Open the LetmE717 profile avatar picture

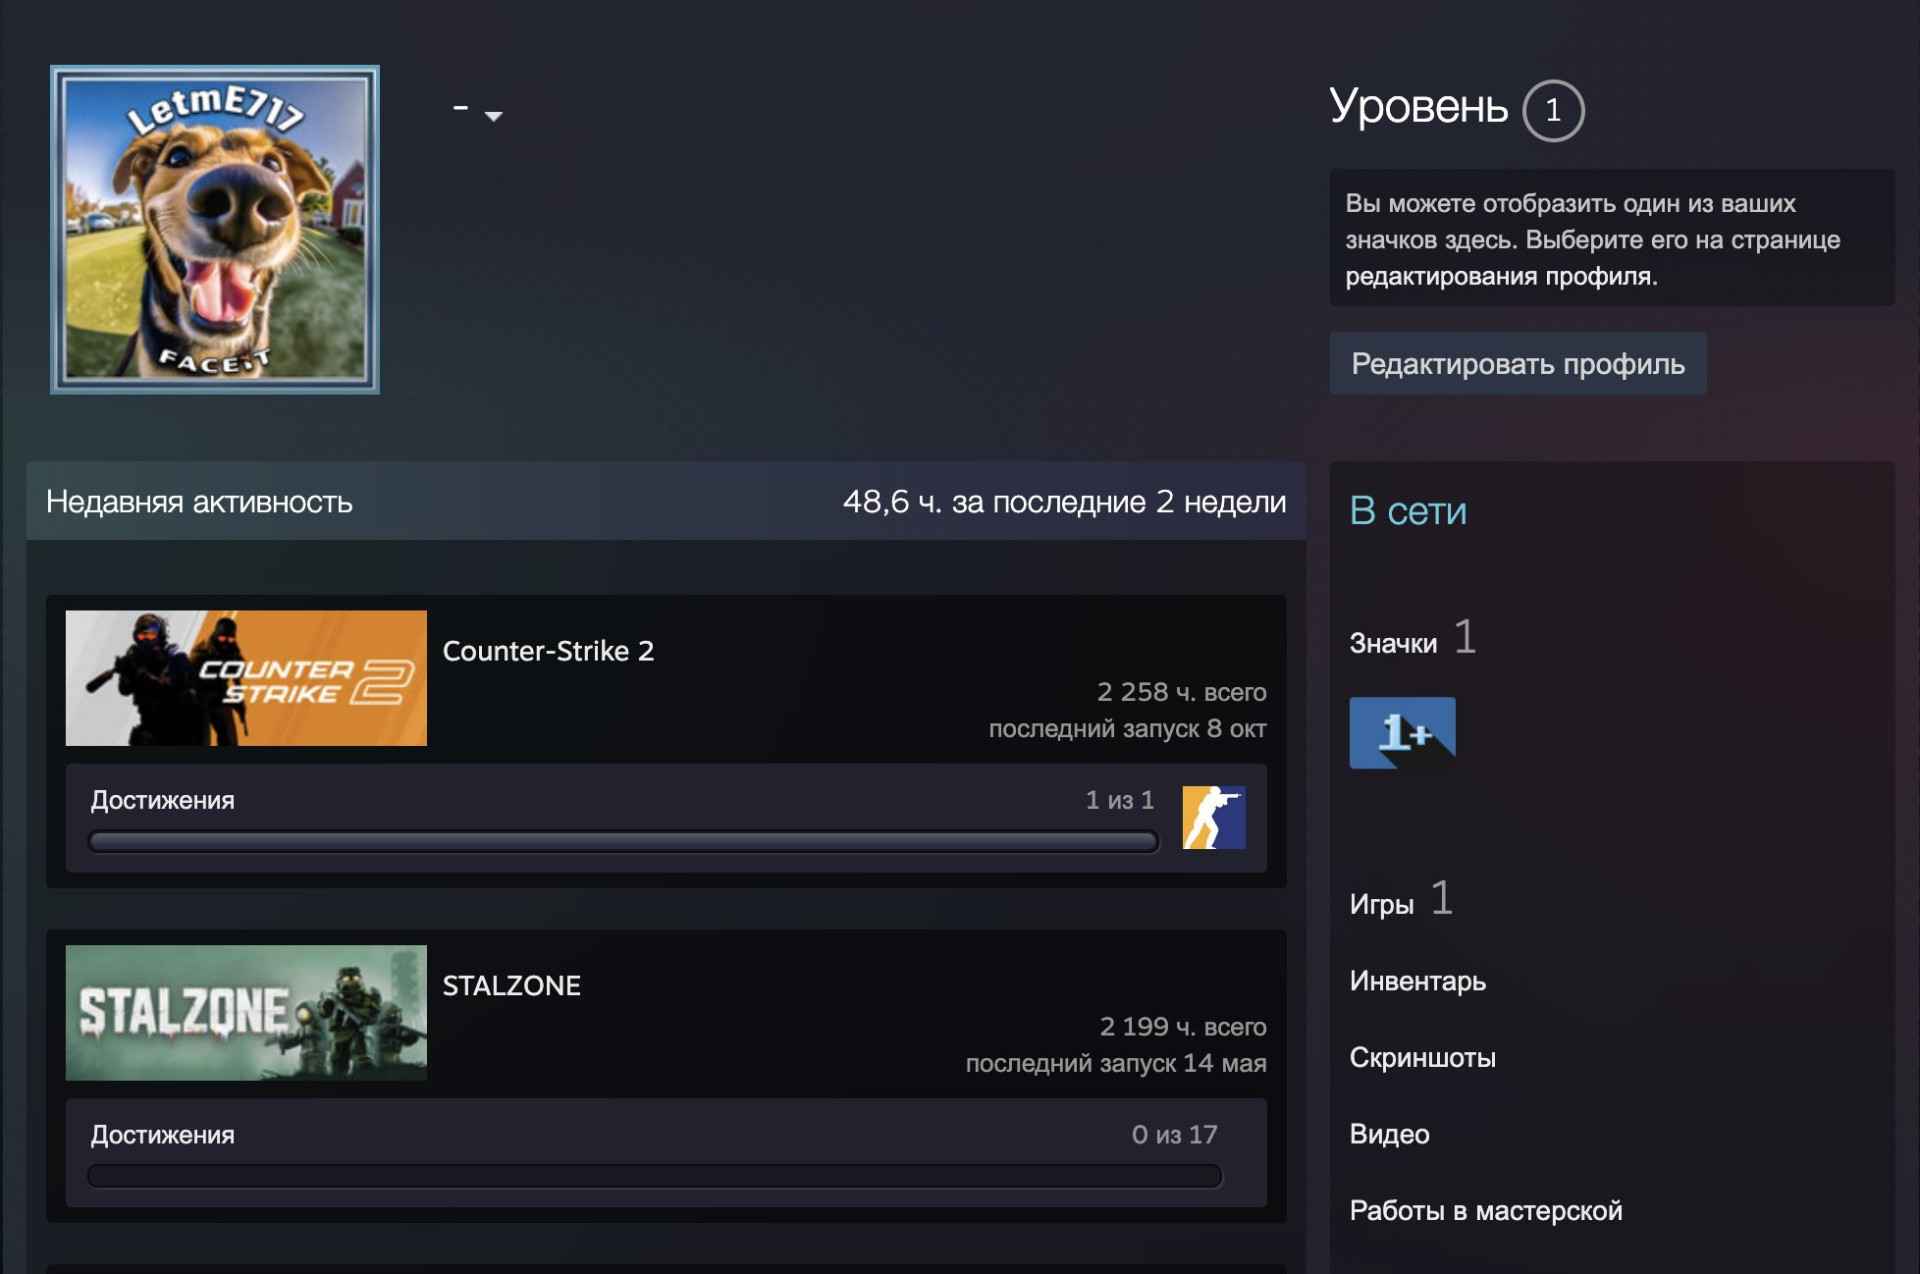pyautogui.click(x=215, y=230)
